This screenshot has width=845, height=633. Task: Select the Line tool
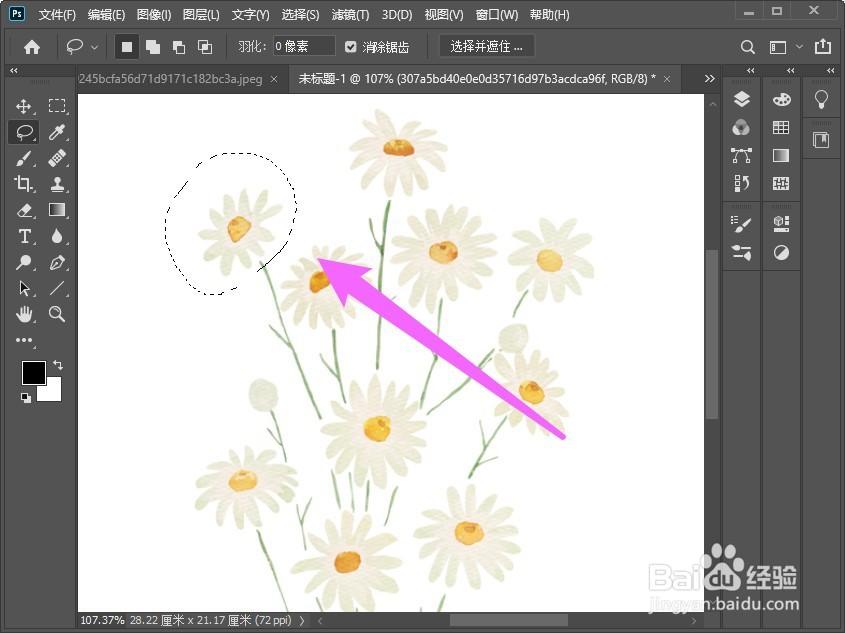click(57, 288)
